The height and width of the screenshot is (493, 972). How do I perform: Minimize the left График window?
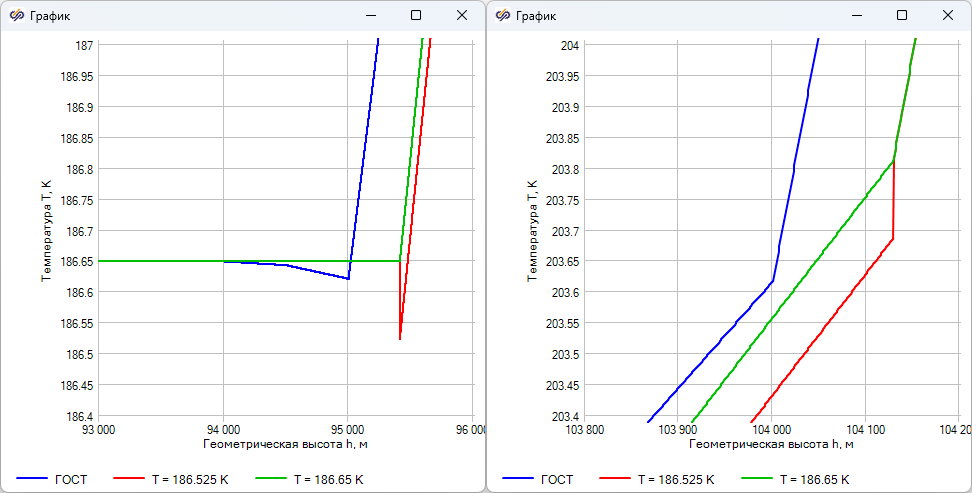[370, 16]
